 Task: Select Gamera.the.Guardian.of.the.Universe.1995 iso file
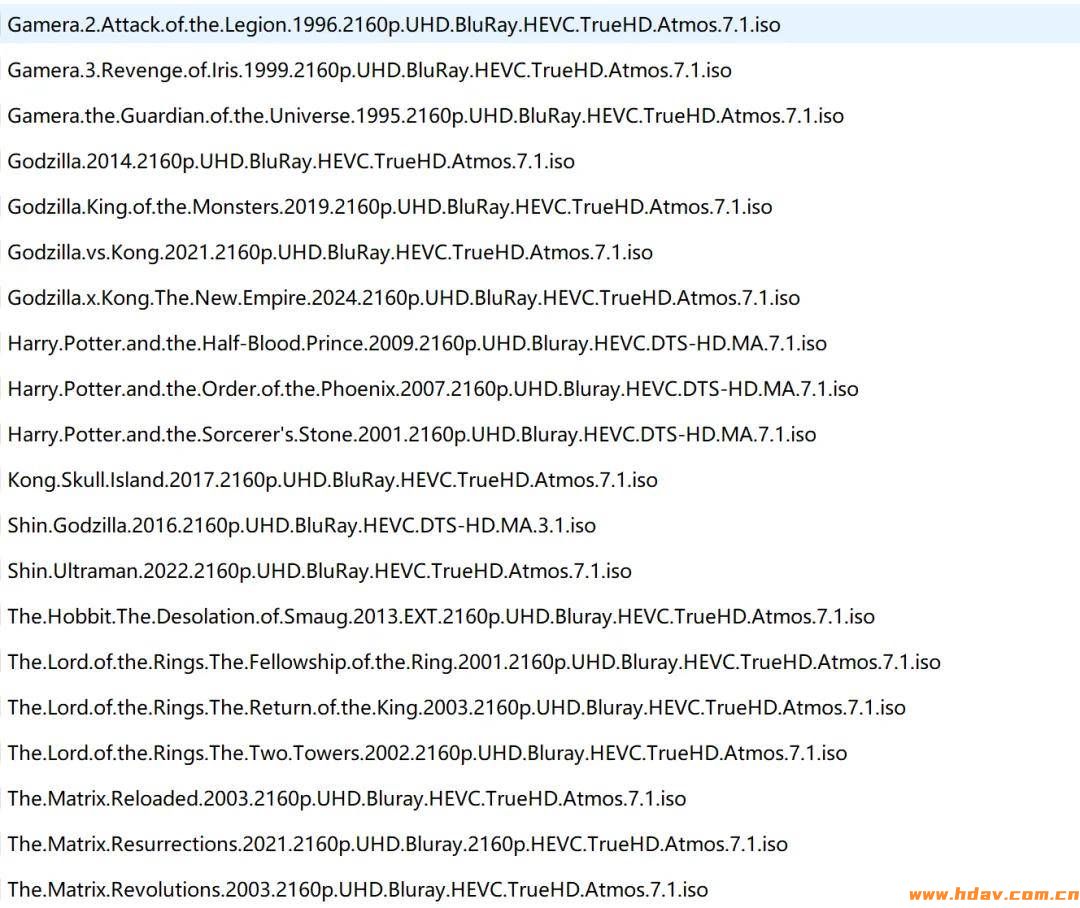[426, 116]
